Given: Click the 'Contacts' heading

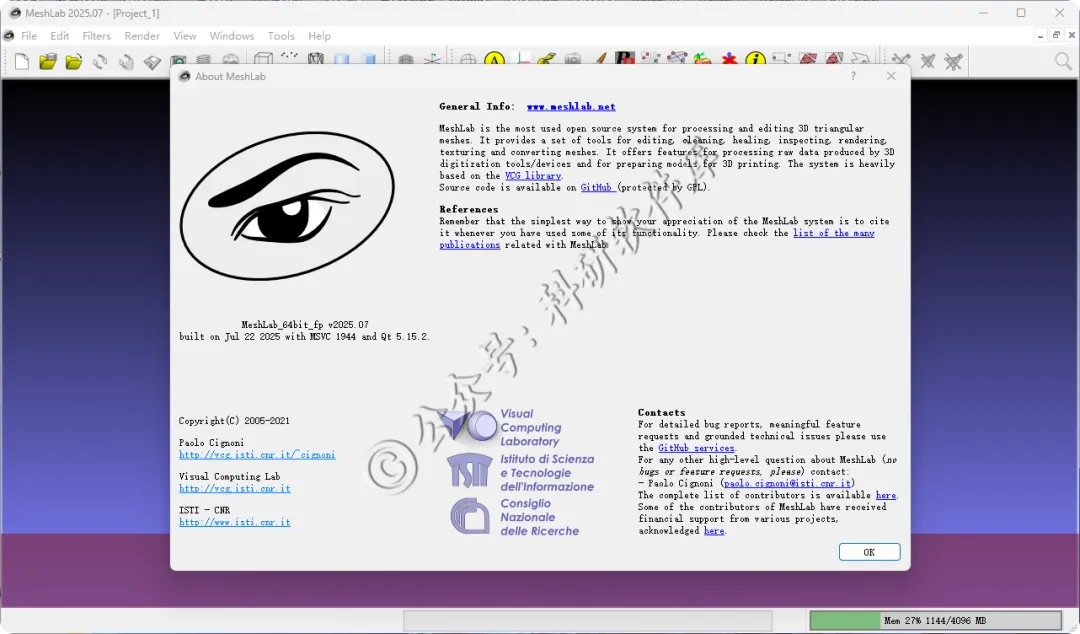Looking at the screenshot, I should click(661, 413).
